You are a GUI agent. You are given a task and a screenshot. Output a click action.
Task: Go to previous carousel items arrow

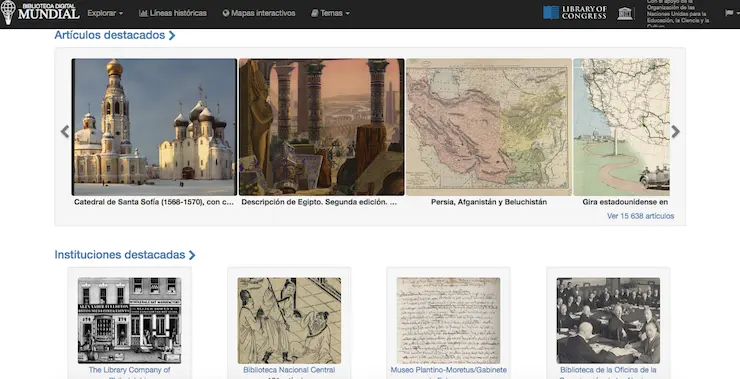[x=65, y=132]
